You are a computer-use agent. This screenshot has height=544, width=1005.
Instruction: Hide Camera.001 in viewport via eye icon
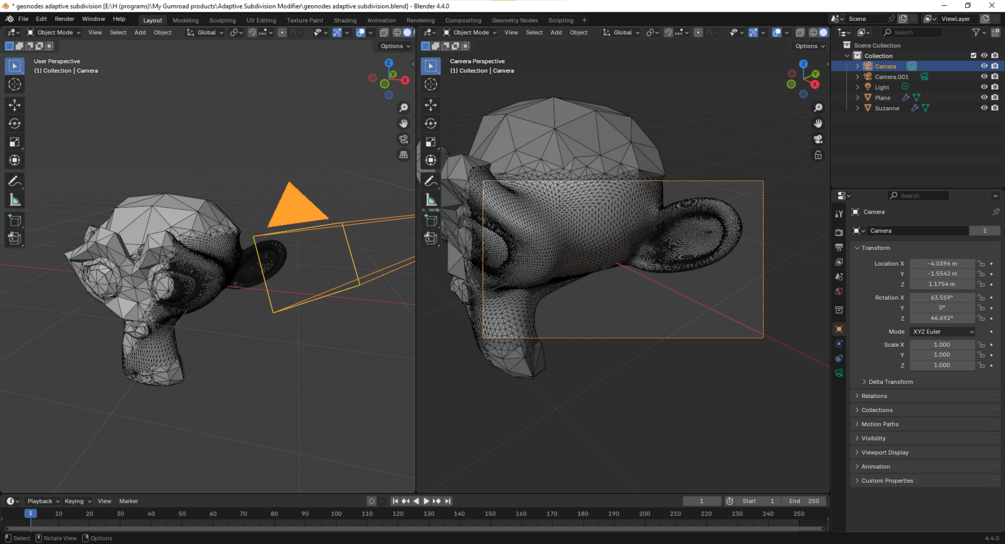[984, 76]
